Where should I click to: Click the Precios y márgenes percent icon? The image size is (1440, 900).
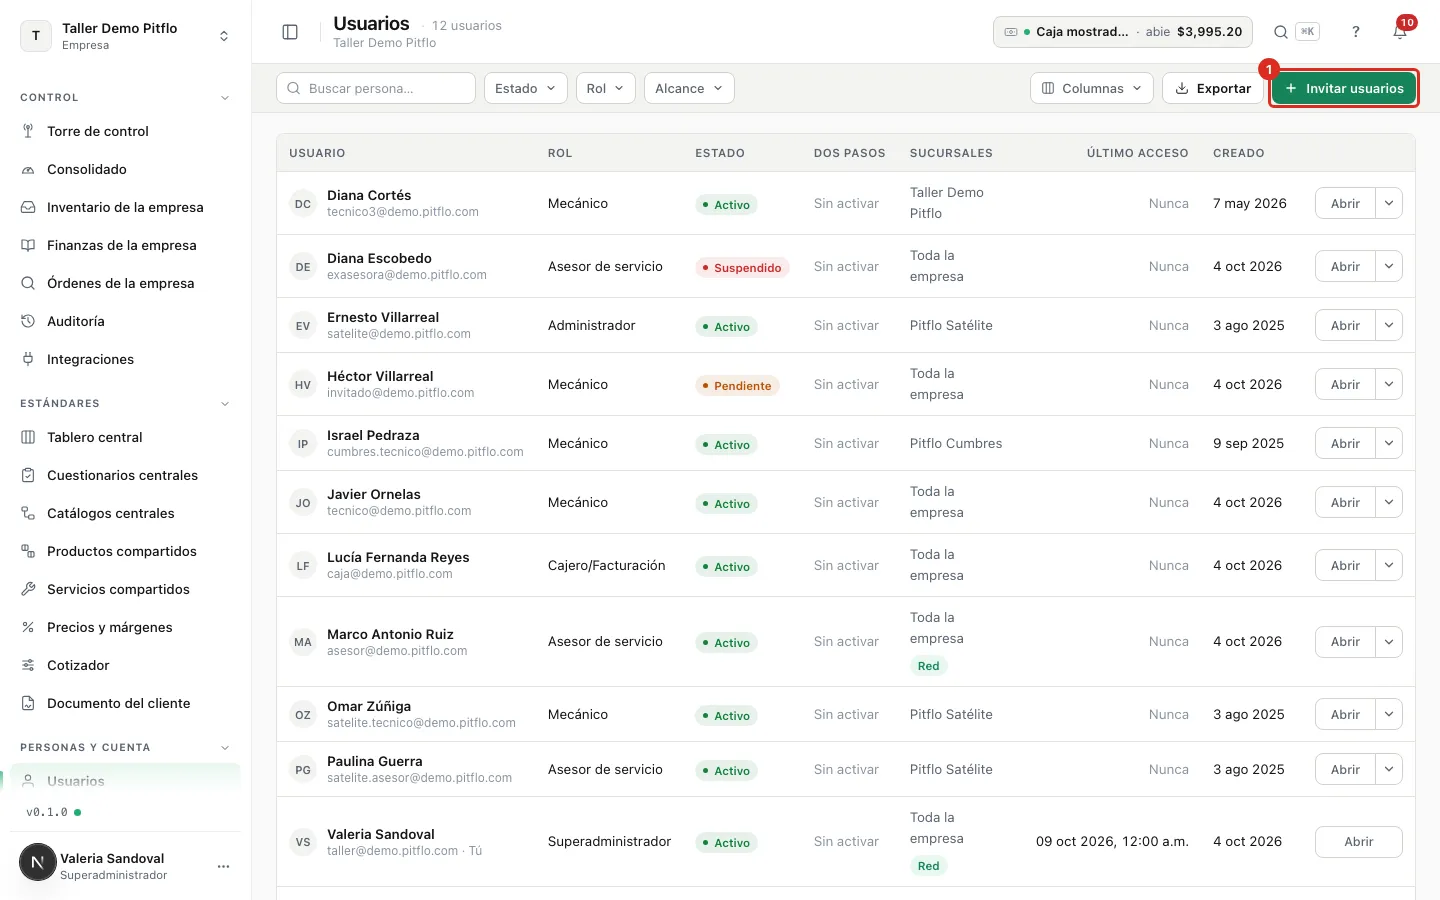coord(28,627)
